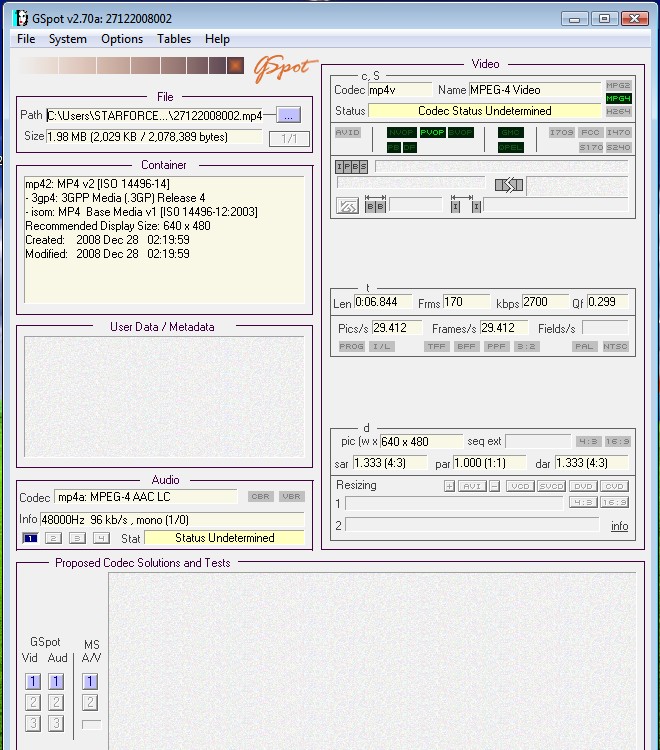Click the VCD resizing button
This screenshot has width=660, height=750.
pos(520,486)
